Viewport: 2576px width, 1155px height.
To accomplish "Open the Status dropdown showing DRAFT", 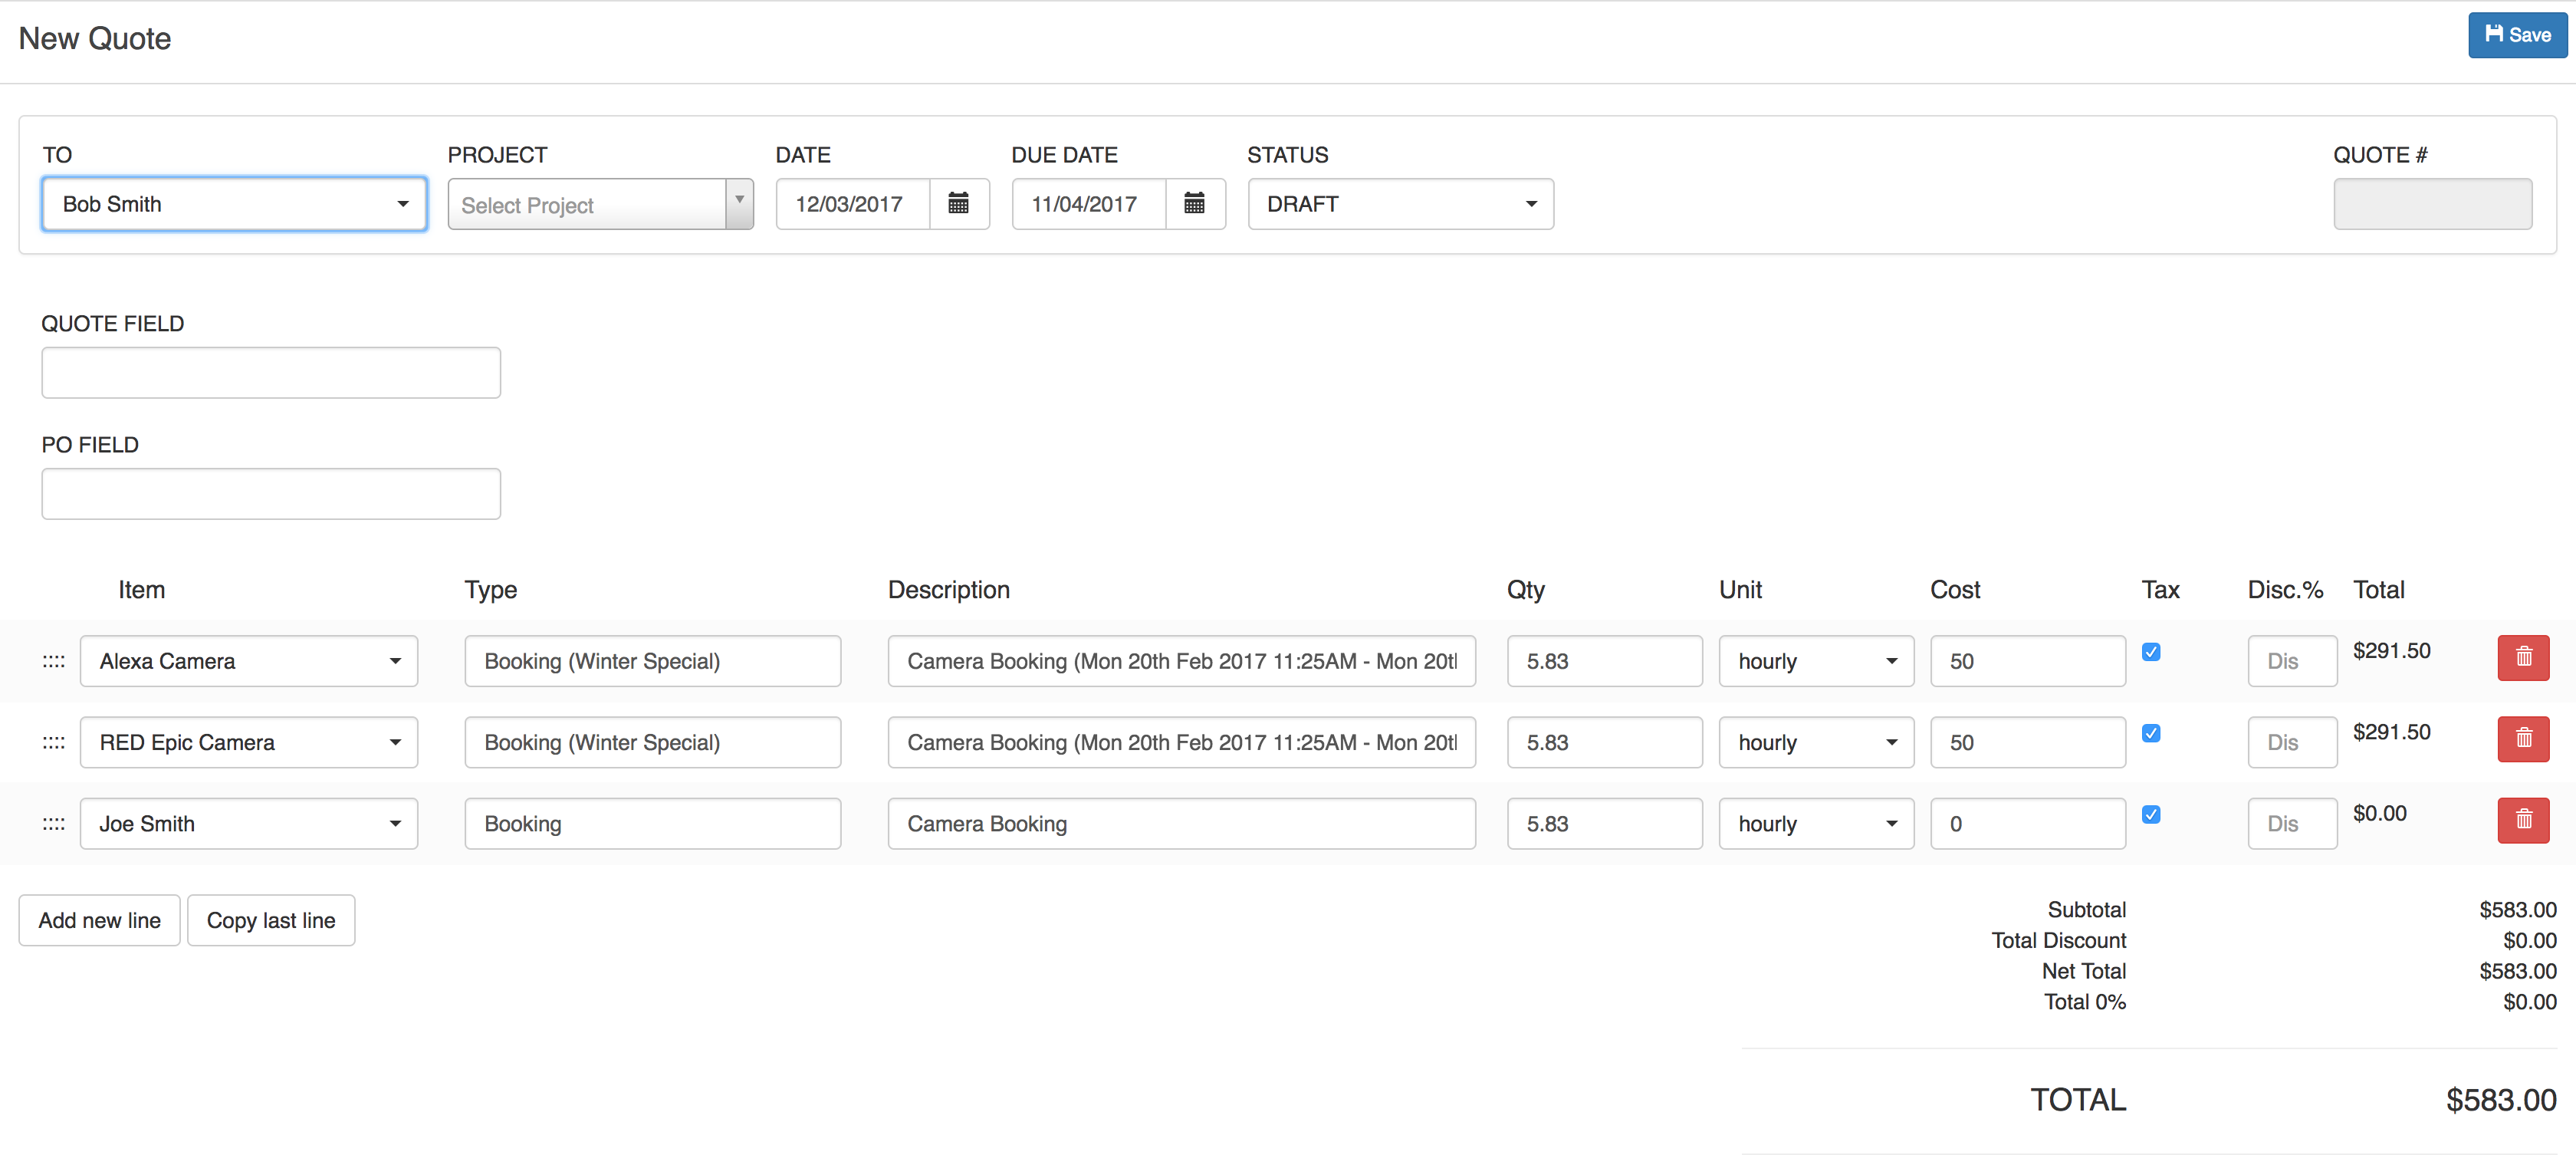I will click(x=1400, y=204).
